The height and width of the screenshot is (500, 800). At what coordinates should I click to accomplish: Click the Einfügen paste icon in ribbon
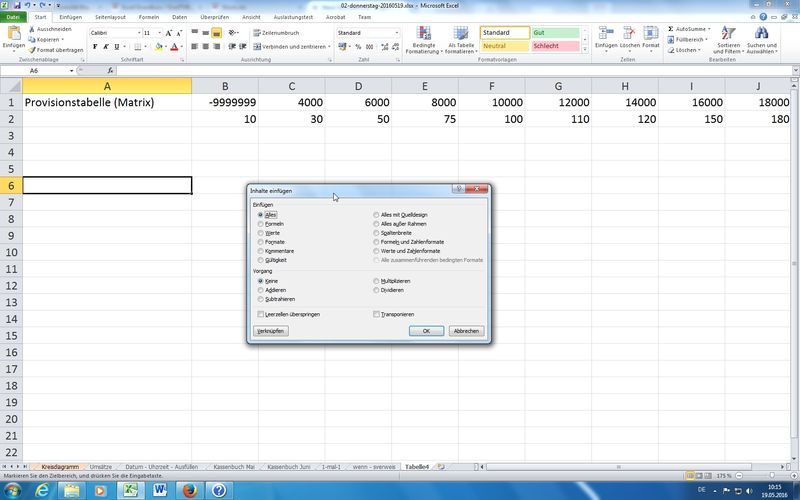[14, 38]
